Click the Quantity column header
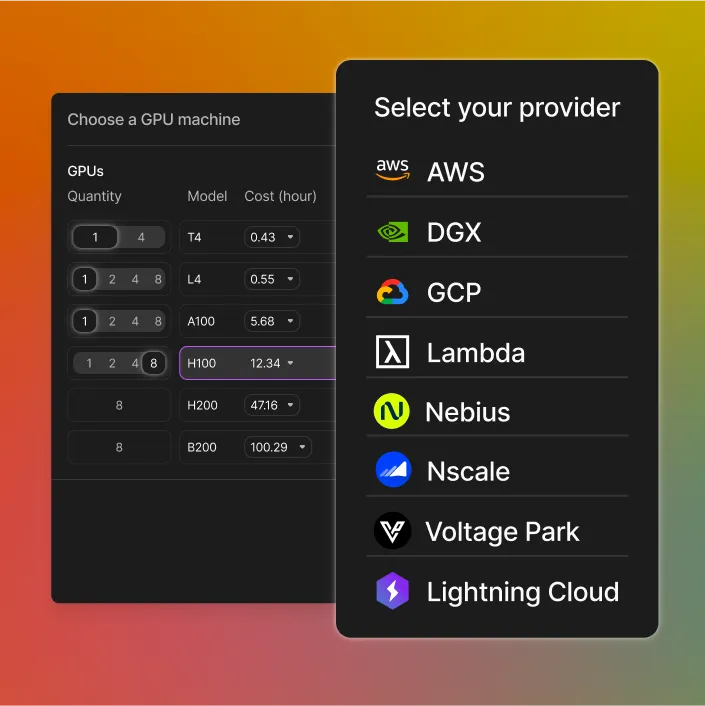The image size is (705, 706). point(95,196)
